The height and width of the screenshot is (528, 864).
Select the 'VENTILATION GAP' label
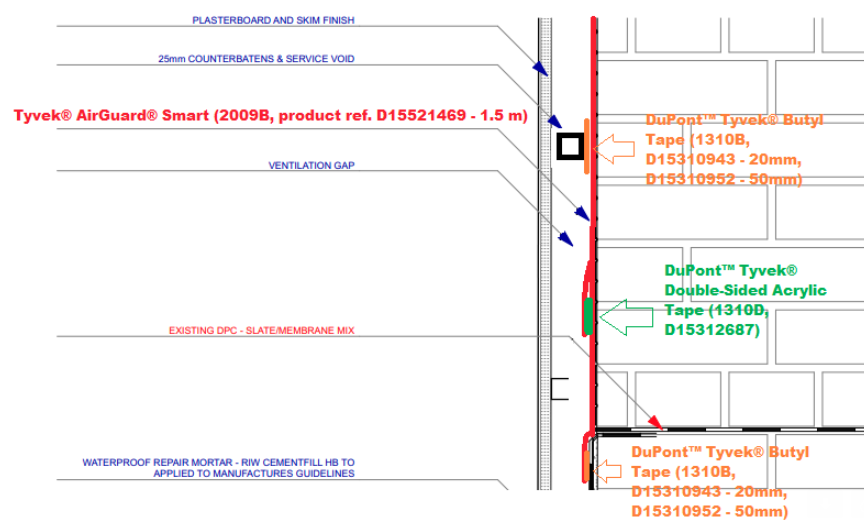point(311,165)
